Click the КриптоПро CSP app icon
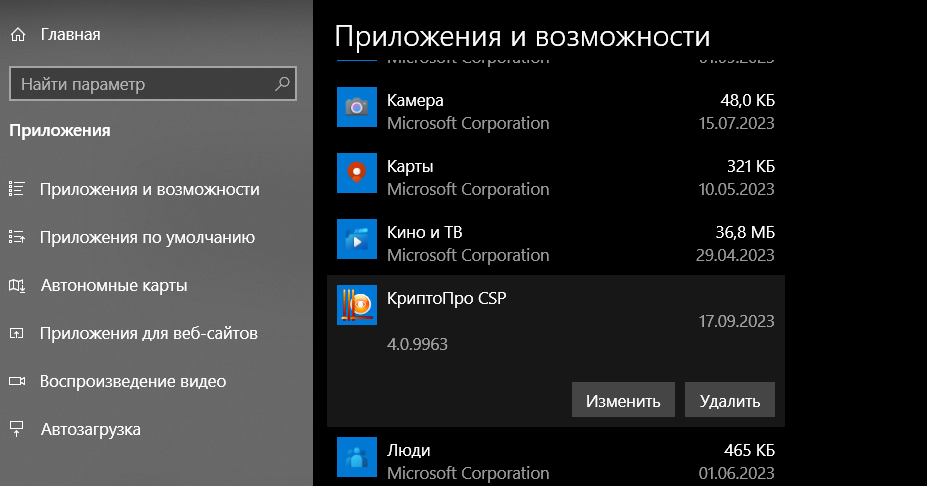This screenshot has width=927, height=486. [356, 305]
